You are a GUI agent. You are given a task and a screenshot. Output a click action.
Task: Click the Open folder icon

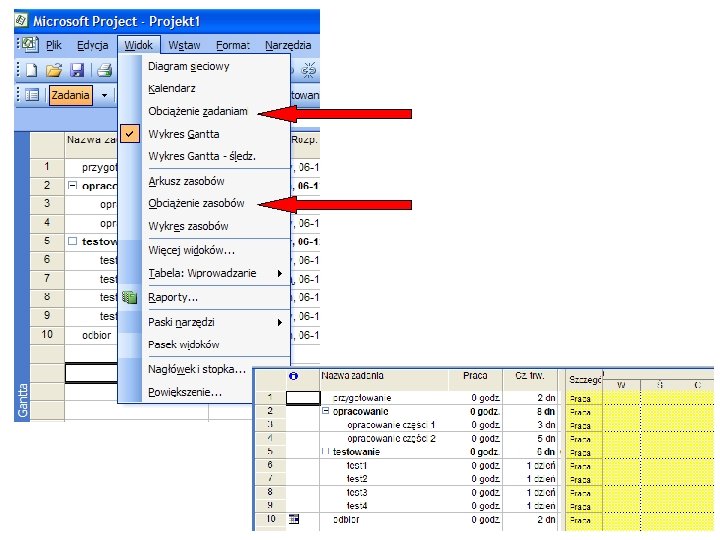click(x=54, y=70)
